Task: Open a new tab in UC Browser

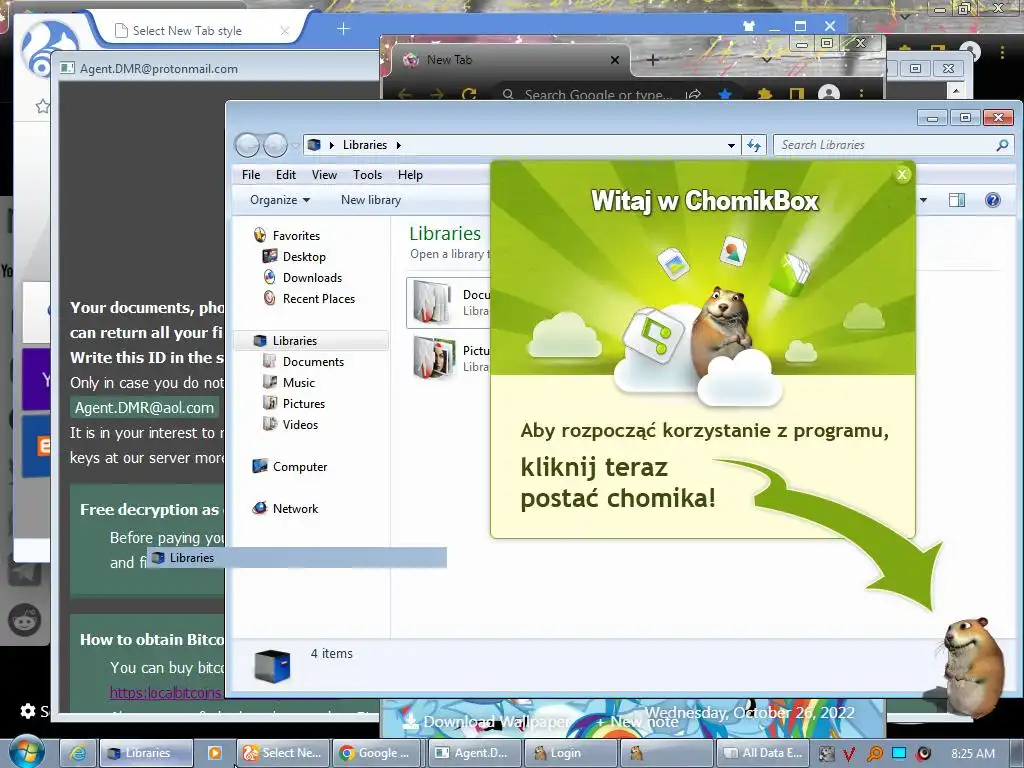Action: click(343, 29)
